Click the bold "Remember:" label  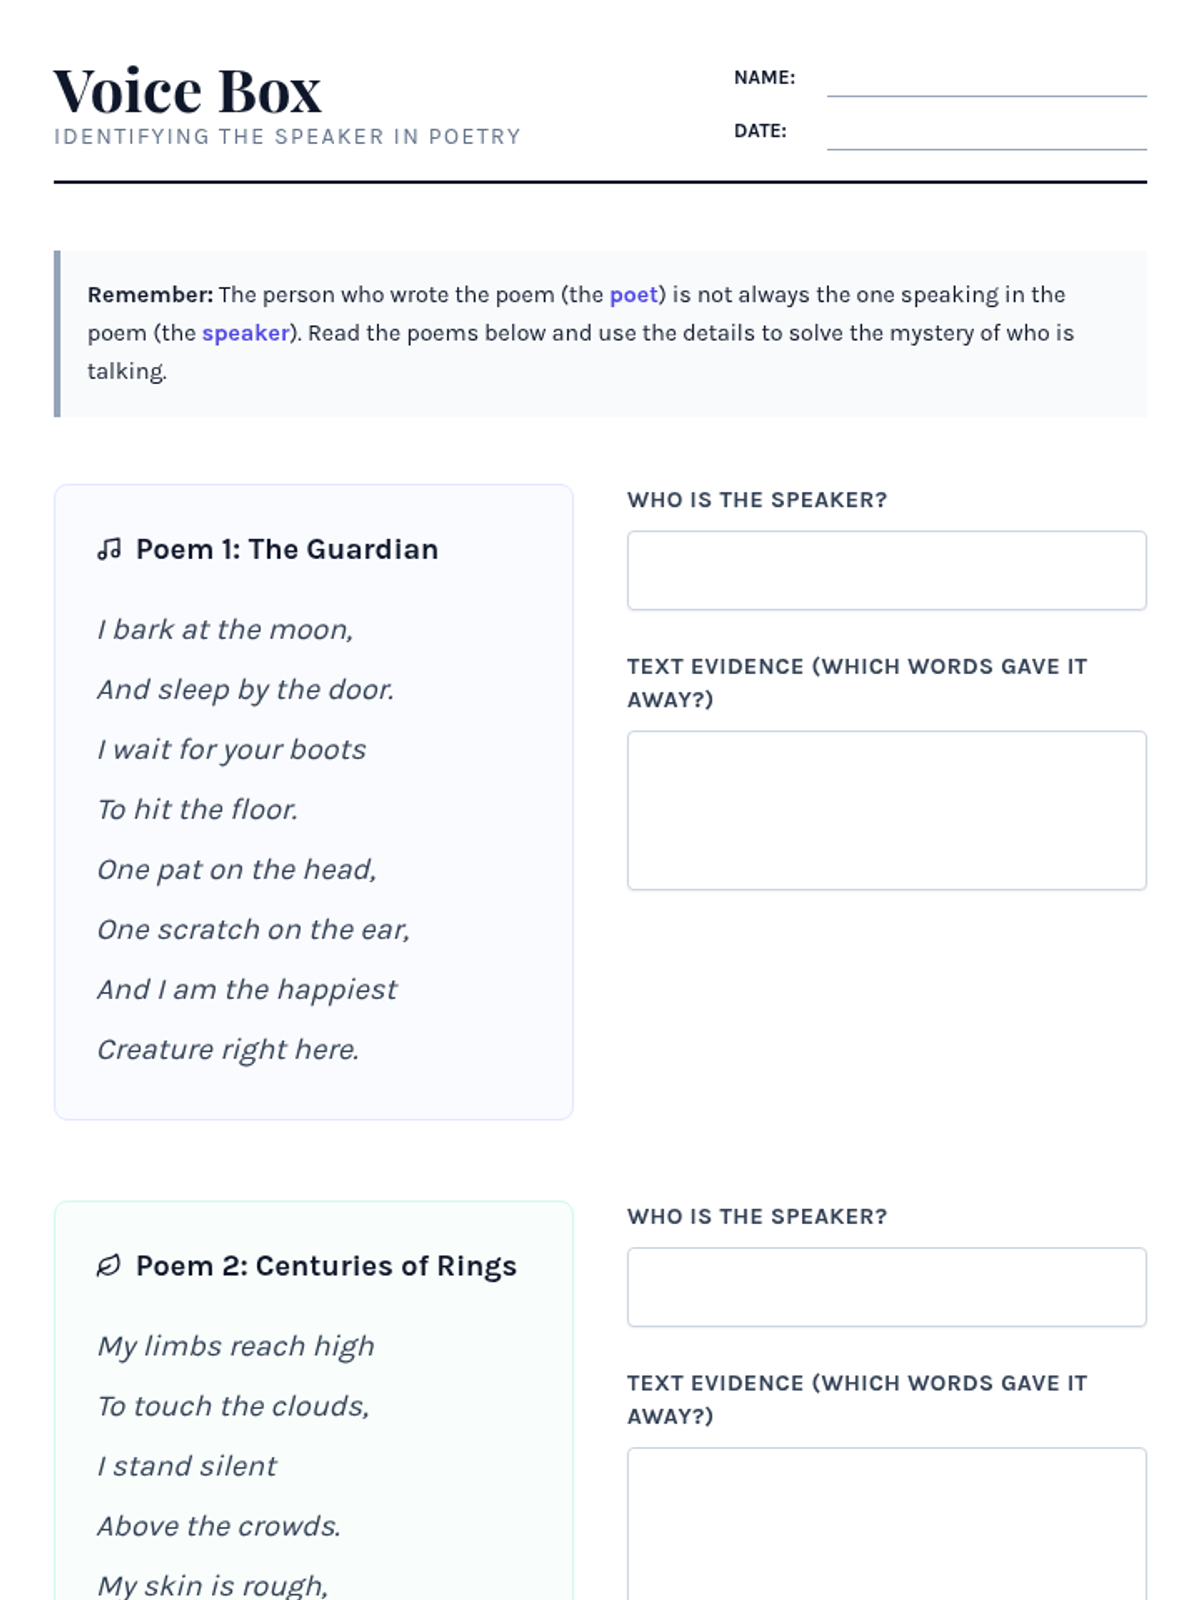coord(150,295)
